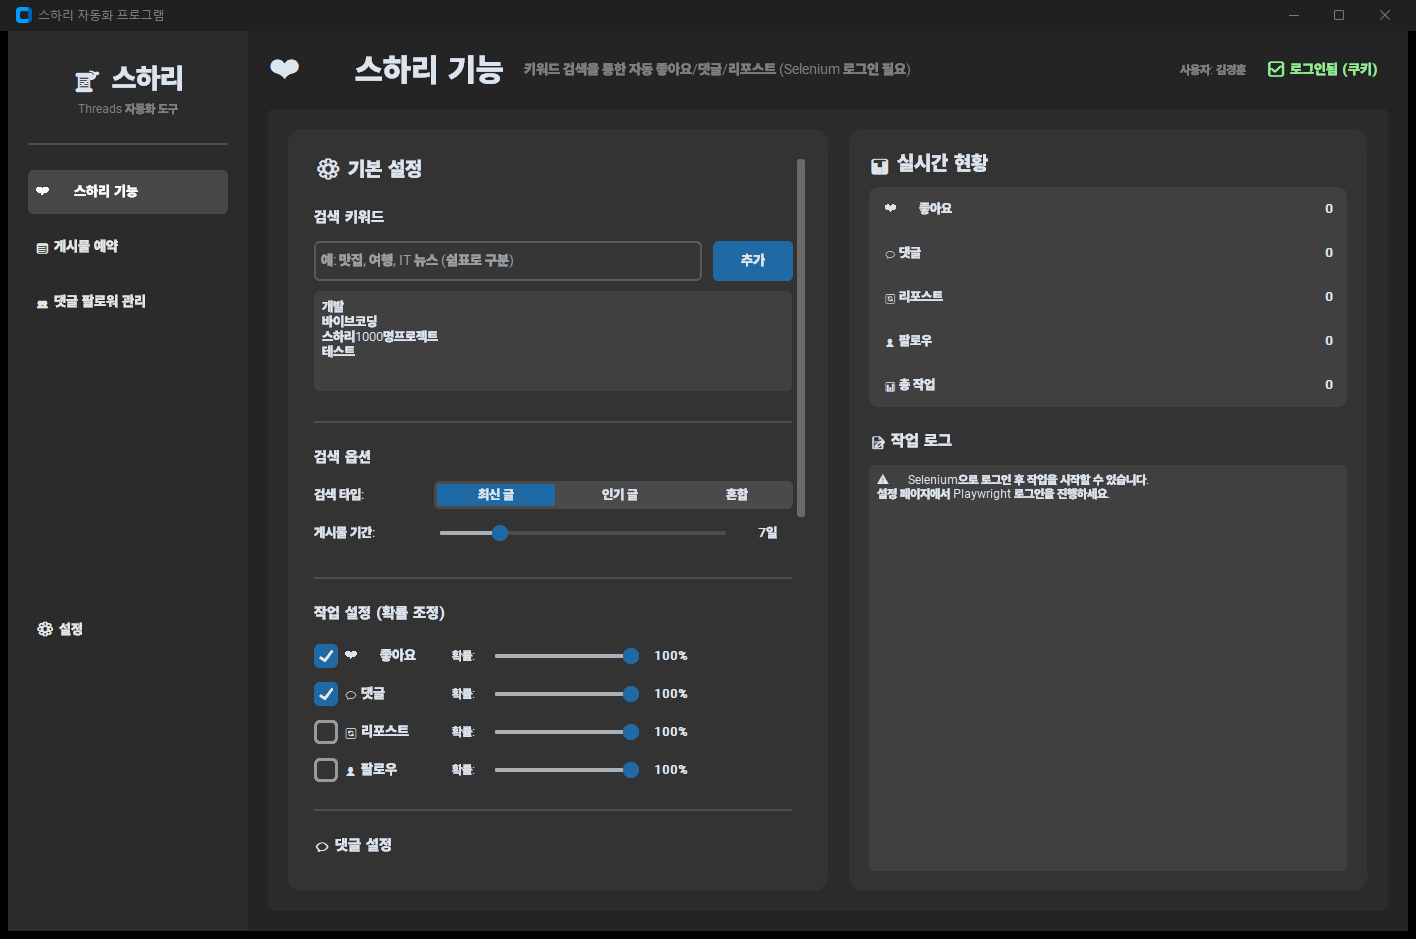
Task: Click the notepad icon beside 작업 로그
Action: 878,442
